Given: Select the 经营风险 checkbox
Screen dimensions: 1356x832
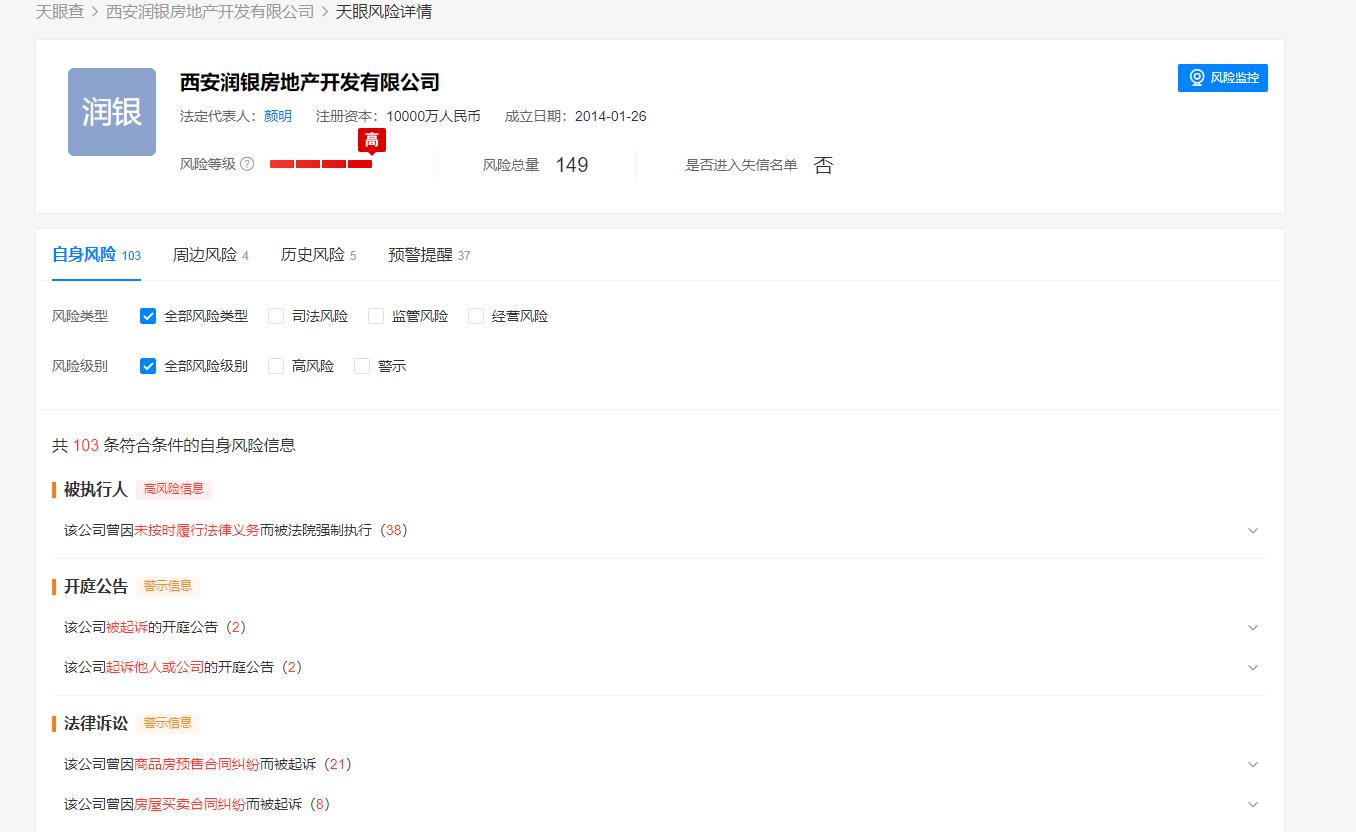Looking at the screenshot, I should click(476, 316).
